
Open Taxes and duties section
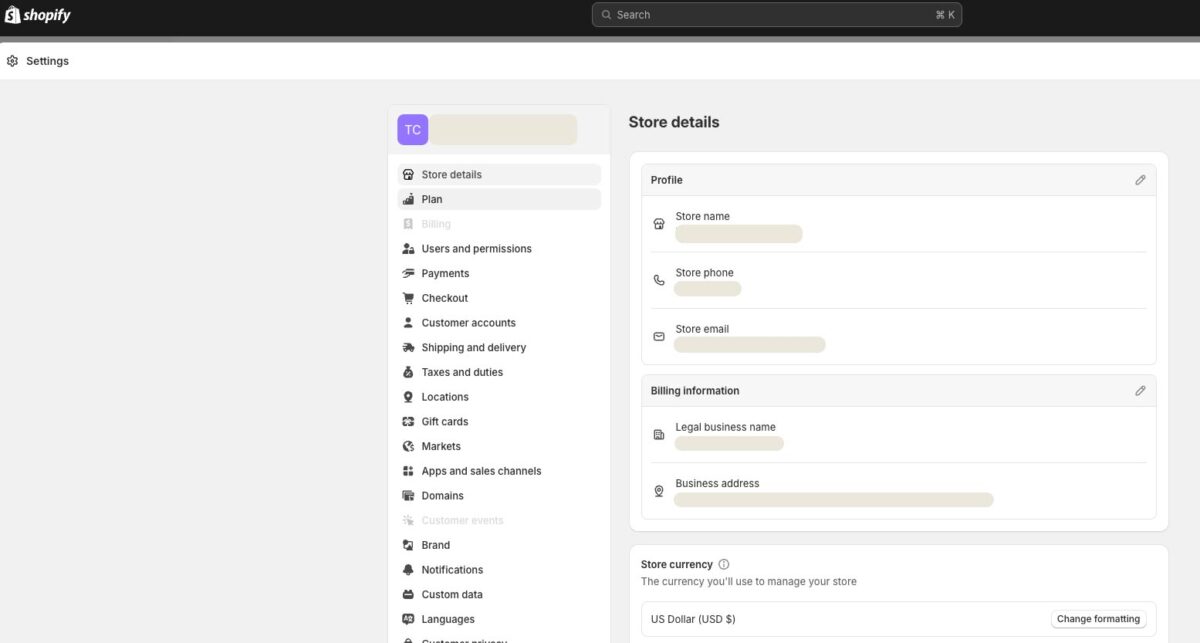[462, 372]
